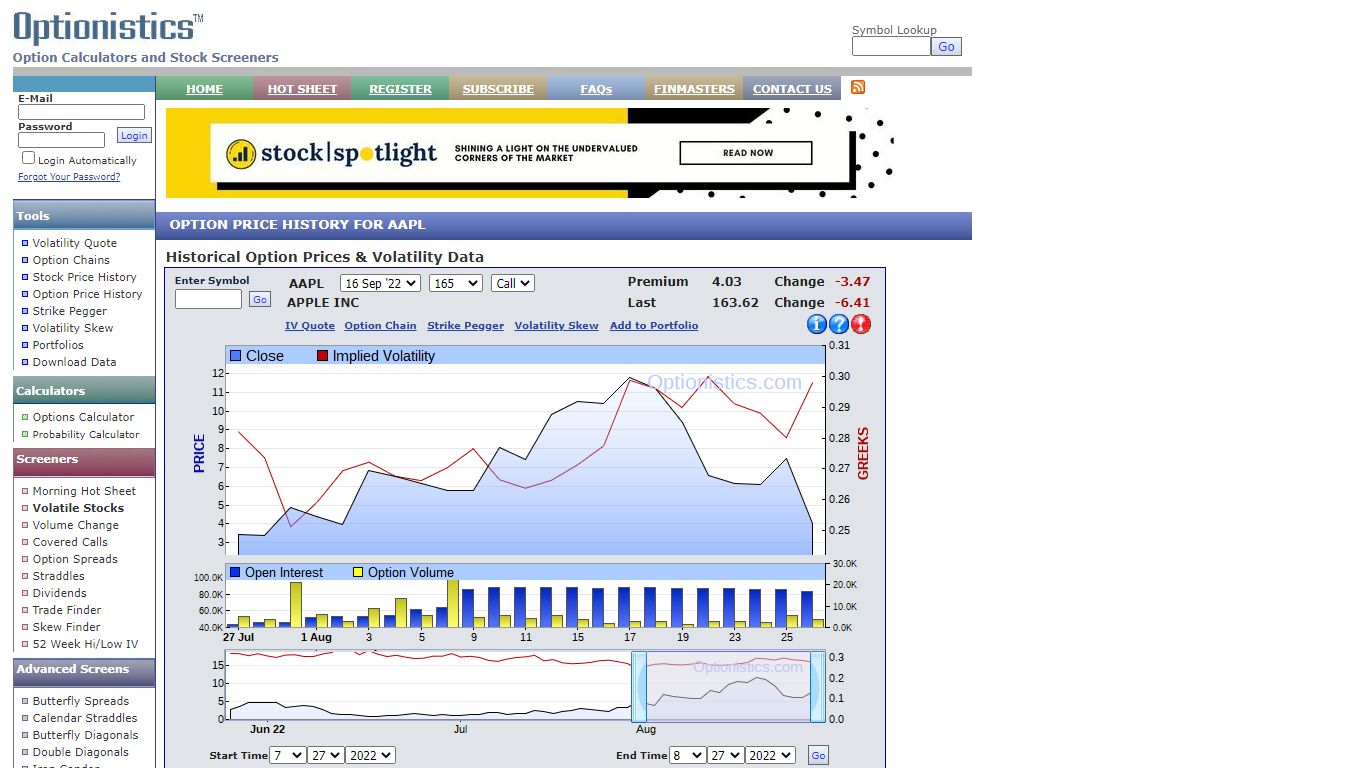Click the Options Calculator bullet icon
Viewport: 1366px width, 768px height.
25,417
